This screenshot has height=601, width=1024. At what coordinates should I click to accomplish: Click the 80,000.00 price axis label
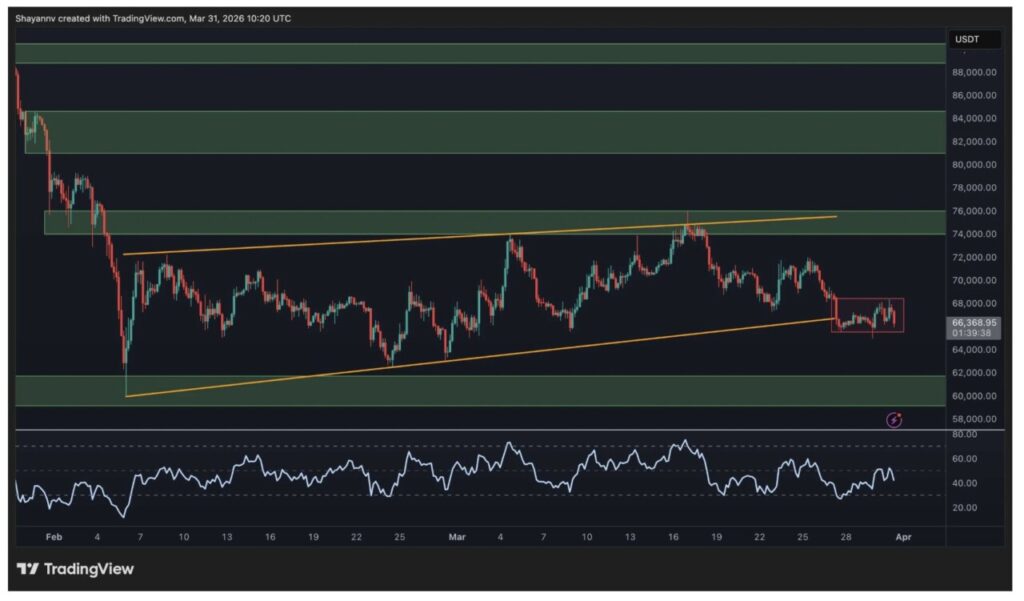(973, 165)
